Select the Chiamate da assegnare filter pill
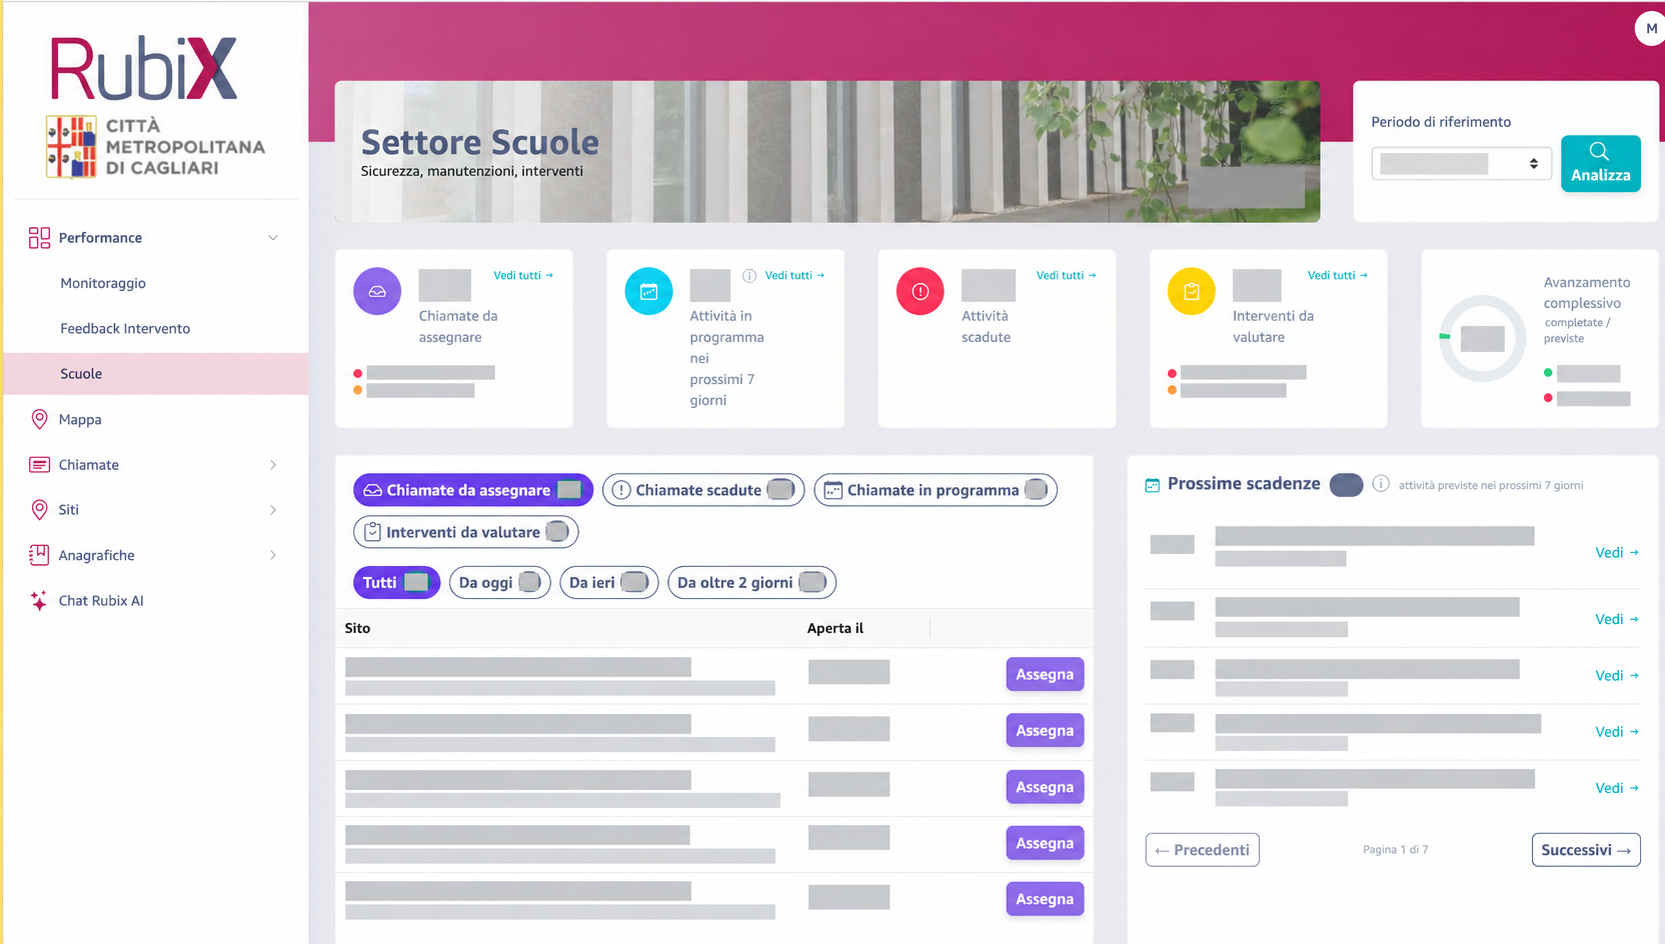The height and width of the screenshot is (944, 1665). point(473,490)
